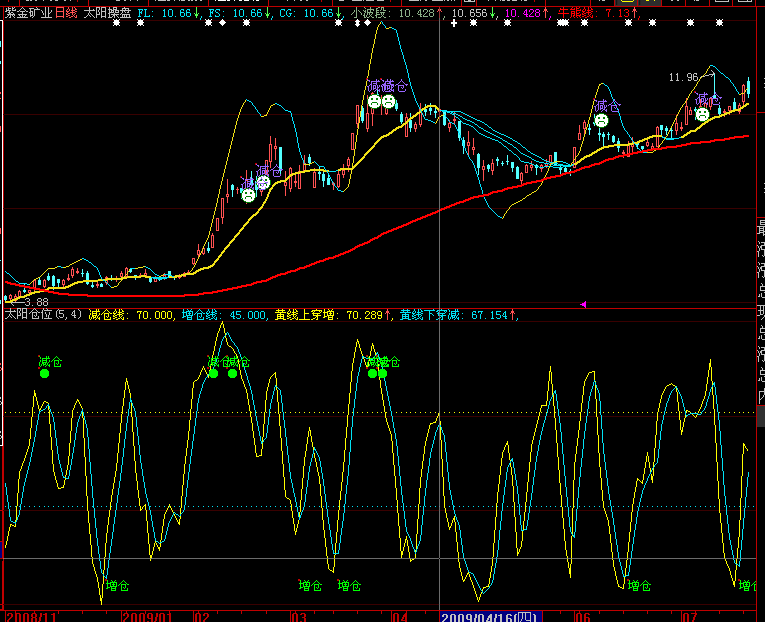Image resolution: width=765 pixels, height=622 pixels.
Task: Click the 增仓线 45.000 value label
Action: [224, 315]
